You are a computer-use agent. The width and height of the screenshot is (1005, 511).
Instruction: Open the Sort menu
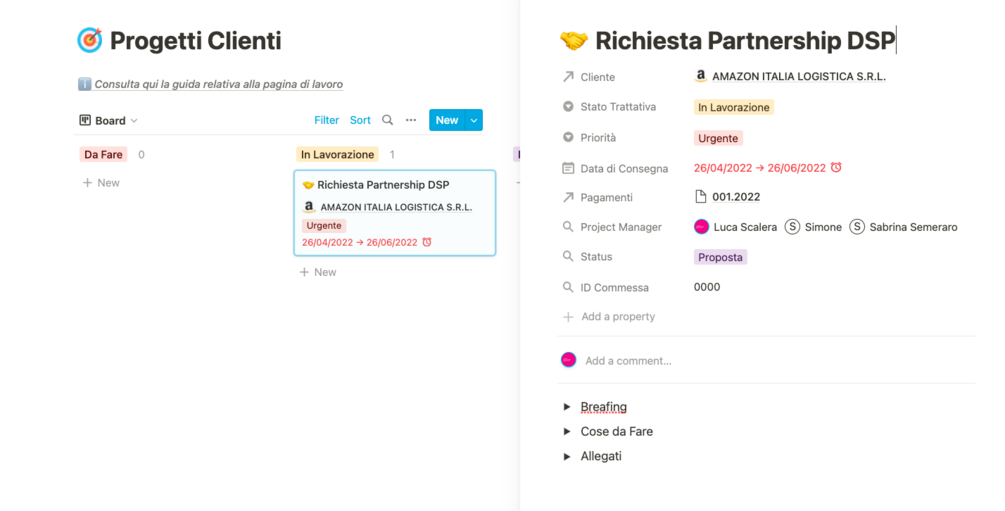(360, 120)
